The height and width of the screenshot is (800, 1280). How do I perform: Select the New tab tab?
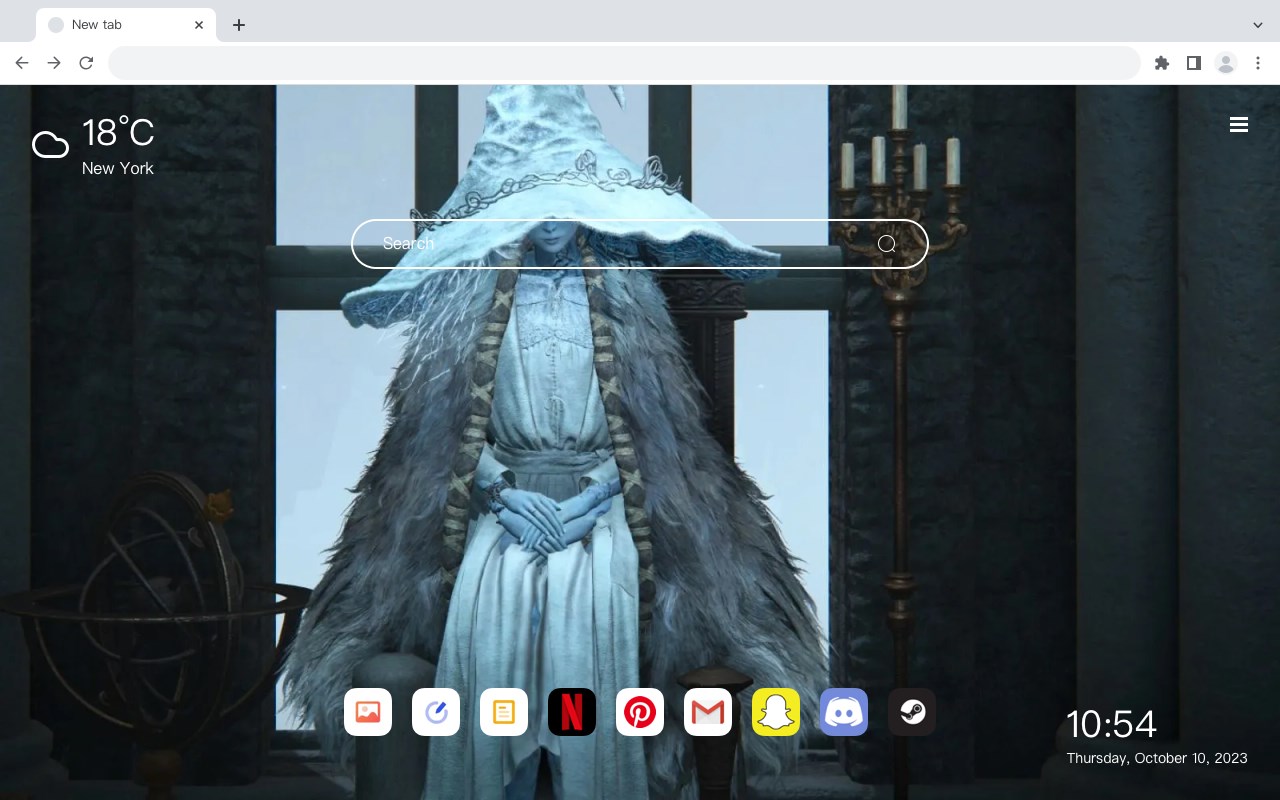click(x=126, y=25)
